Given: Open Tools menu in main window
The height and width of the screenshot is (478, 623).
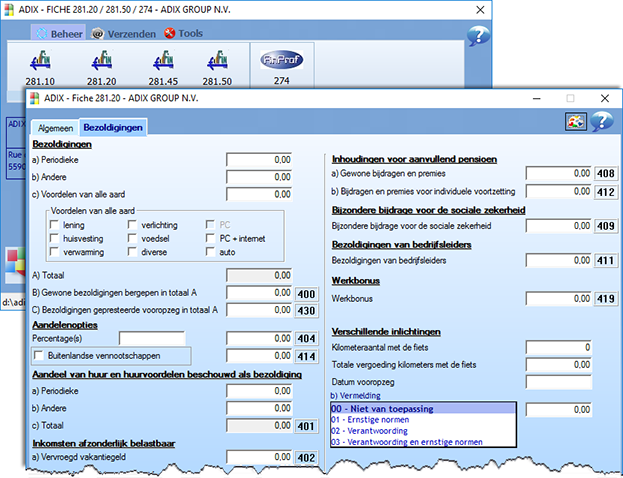Looking at the screenshot, I should tap(184, 33).
